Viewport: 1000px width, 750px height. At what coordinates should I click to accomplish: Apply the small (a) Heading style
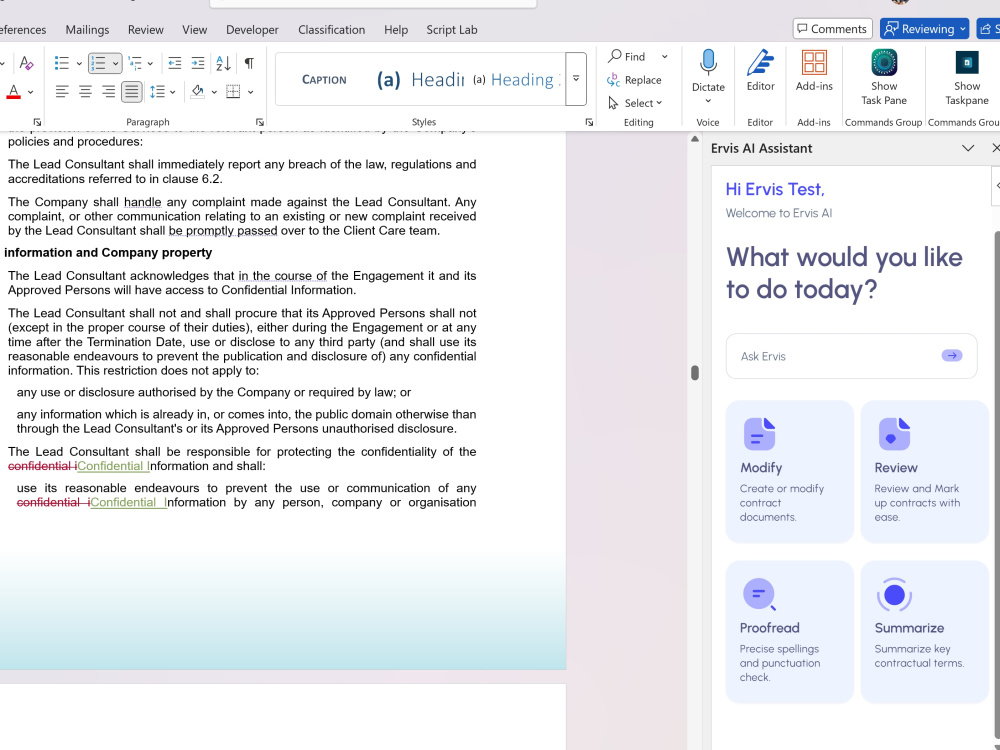tap(517, 80)
